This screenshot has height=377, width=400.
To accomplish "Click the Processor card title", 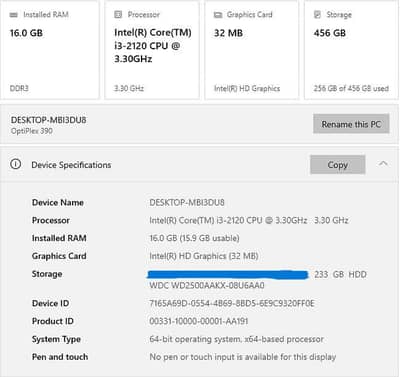I will click(x=144, y=14).
